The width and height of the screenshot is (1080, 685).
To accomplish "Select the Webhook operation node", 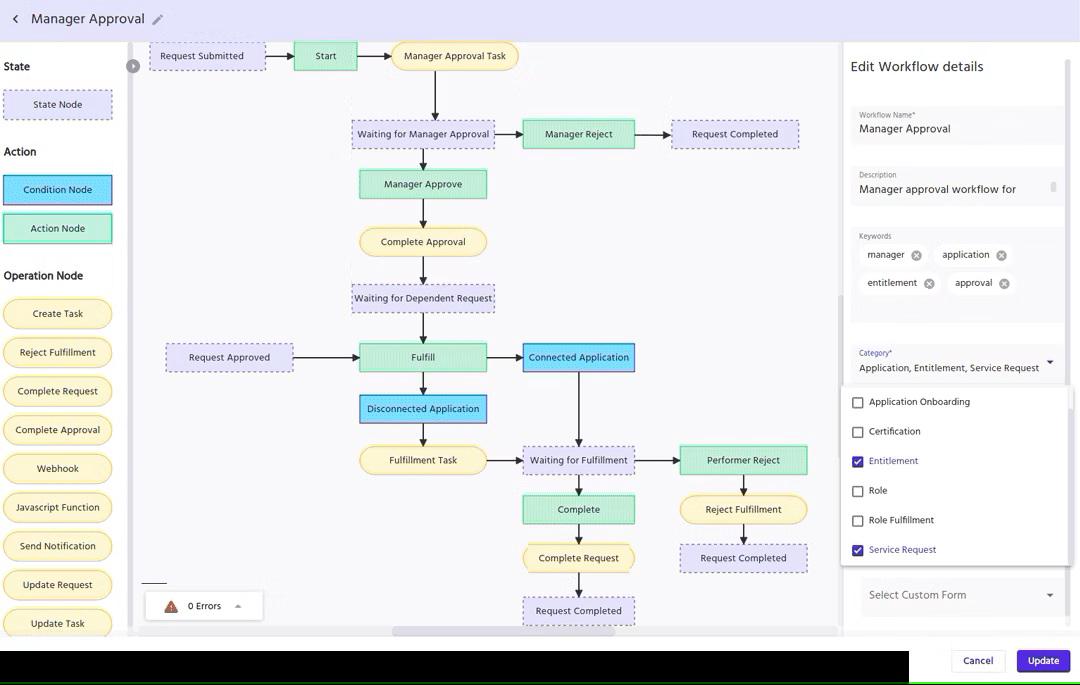I will [x=58, y=469].
